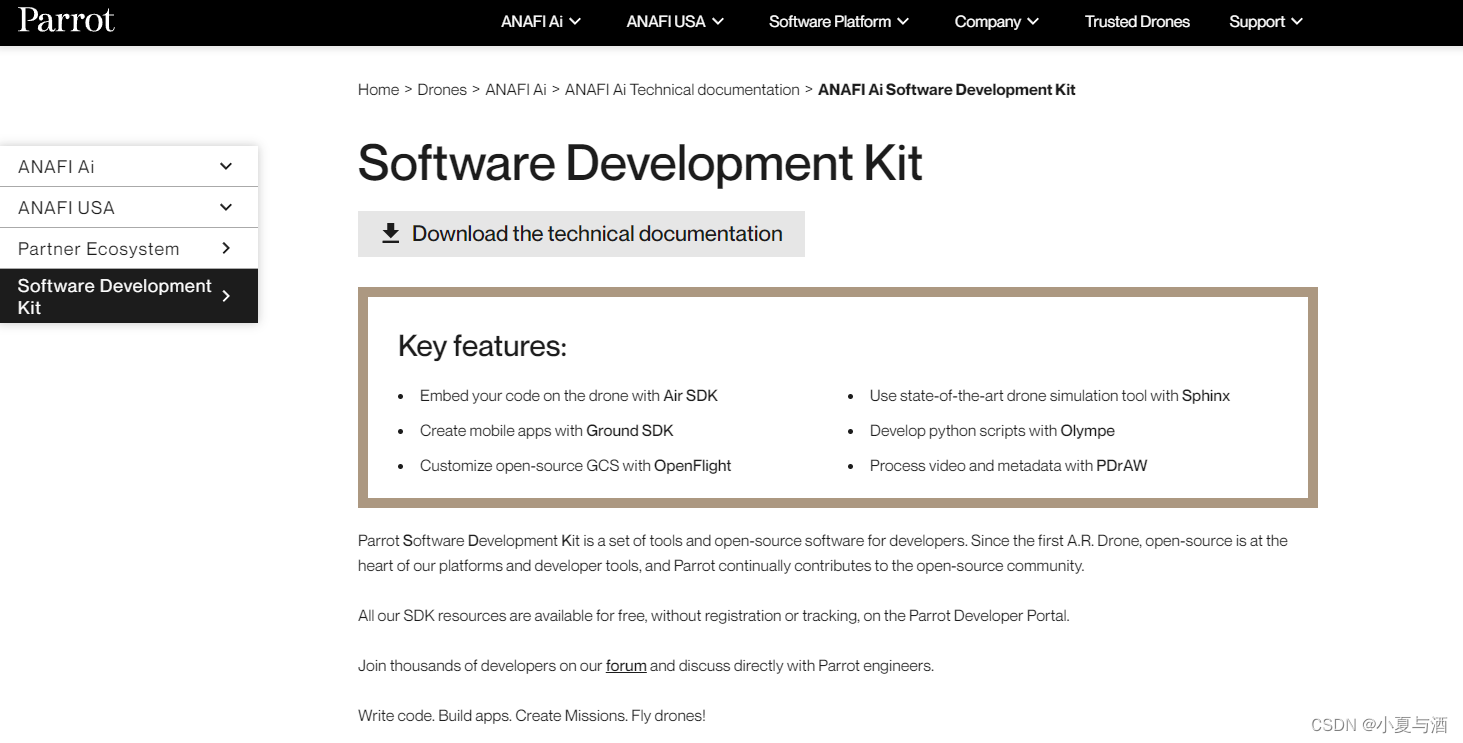Open the forum link
Image resolution: width=1463 pixels, height=743 pixels.
coord(626,666)
